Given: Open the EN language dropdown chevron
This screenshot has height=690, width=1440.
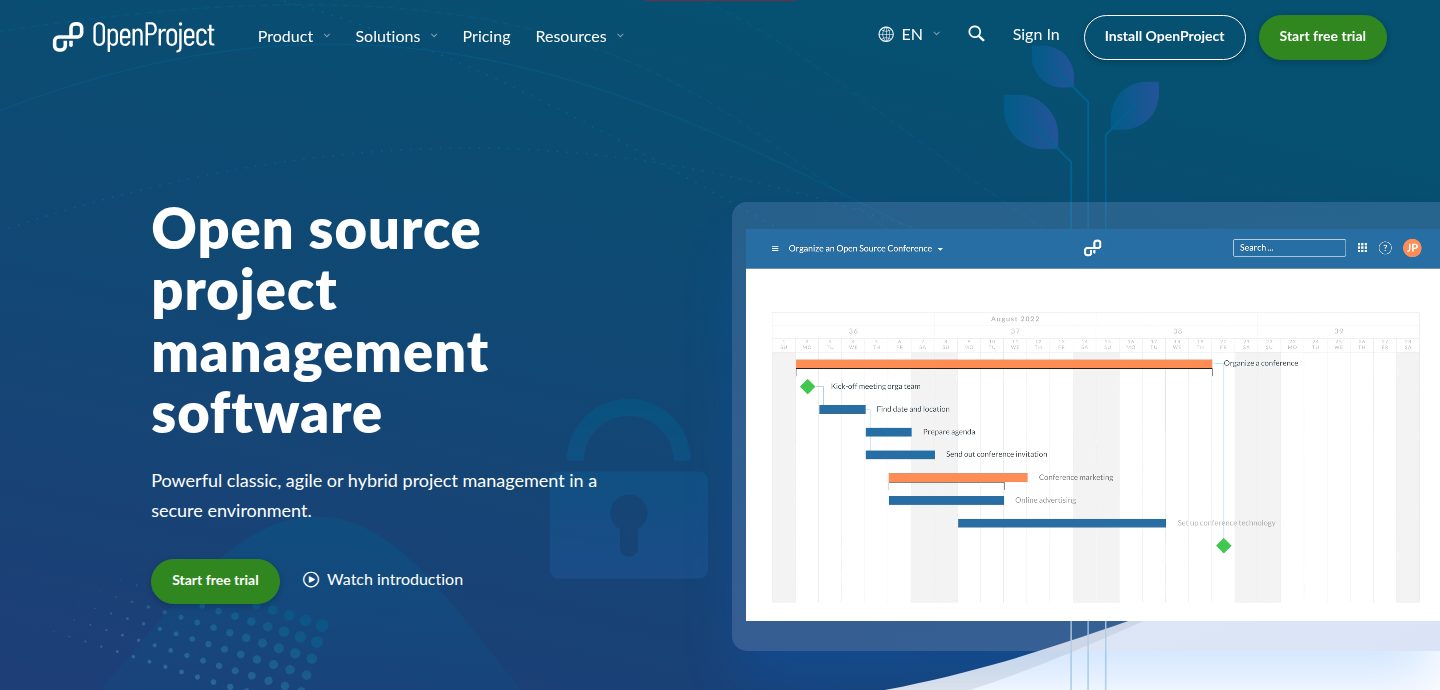Looking at the screenshot, I should 937,34.
